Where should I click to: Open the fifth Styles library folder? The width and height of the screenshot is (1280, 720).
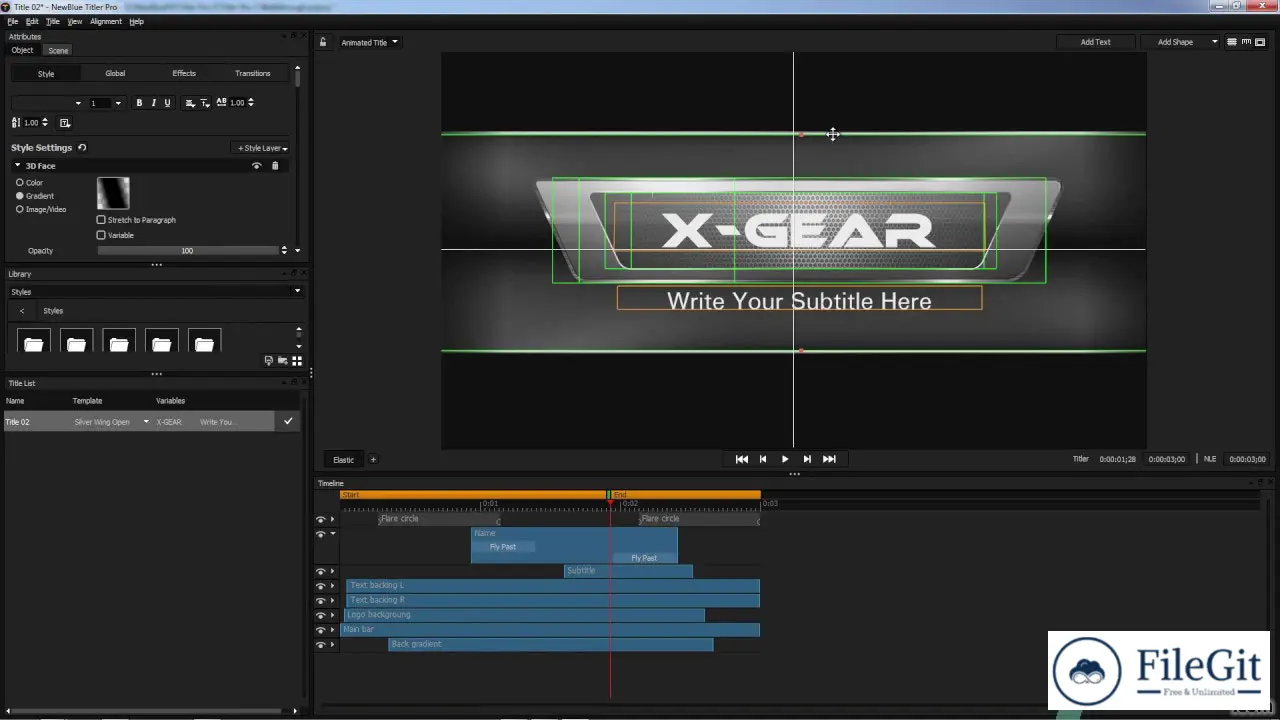point(205,340)
